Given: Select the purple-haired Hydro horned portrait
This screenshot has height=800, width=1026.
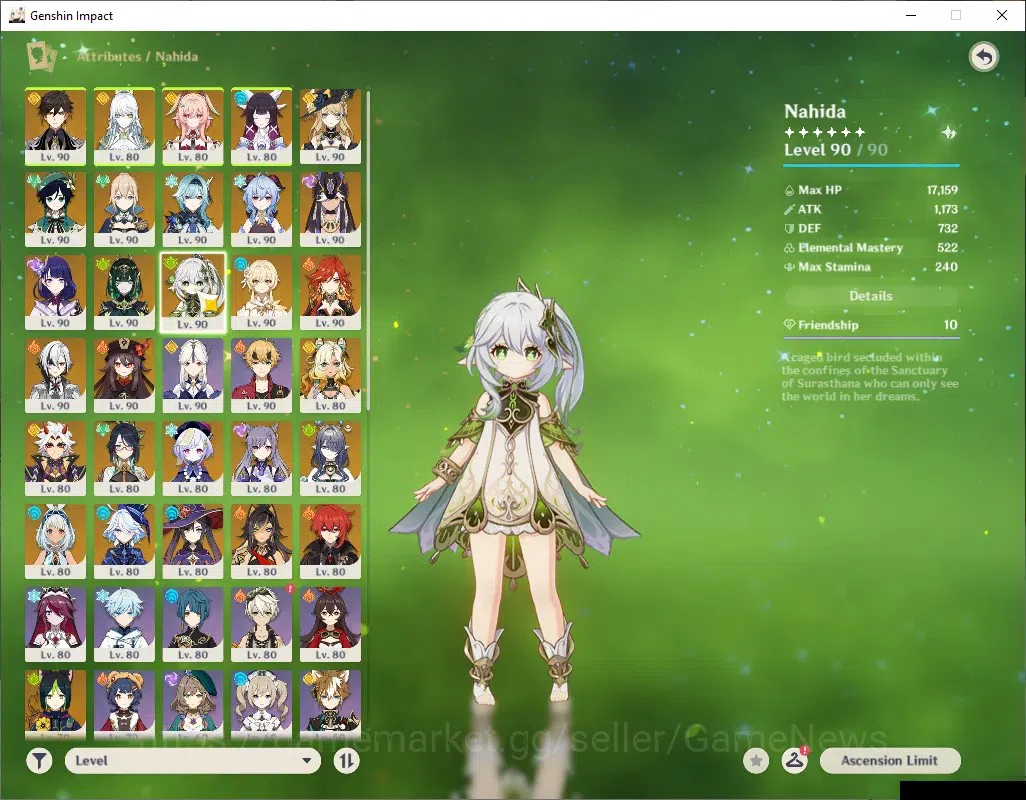Looking at the screenshot, I should click(262, 126).
